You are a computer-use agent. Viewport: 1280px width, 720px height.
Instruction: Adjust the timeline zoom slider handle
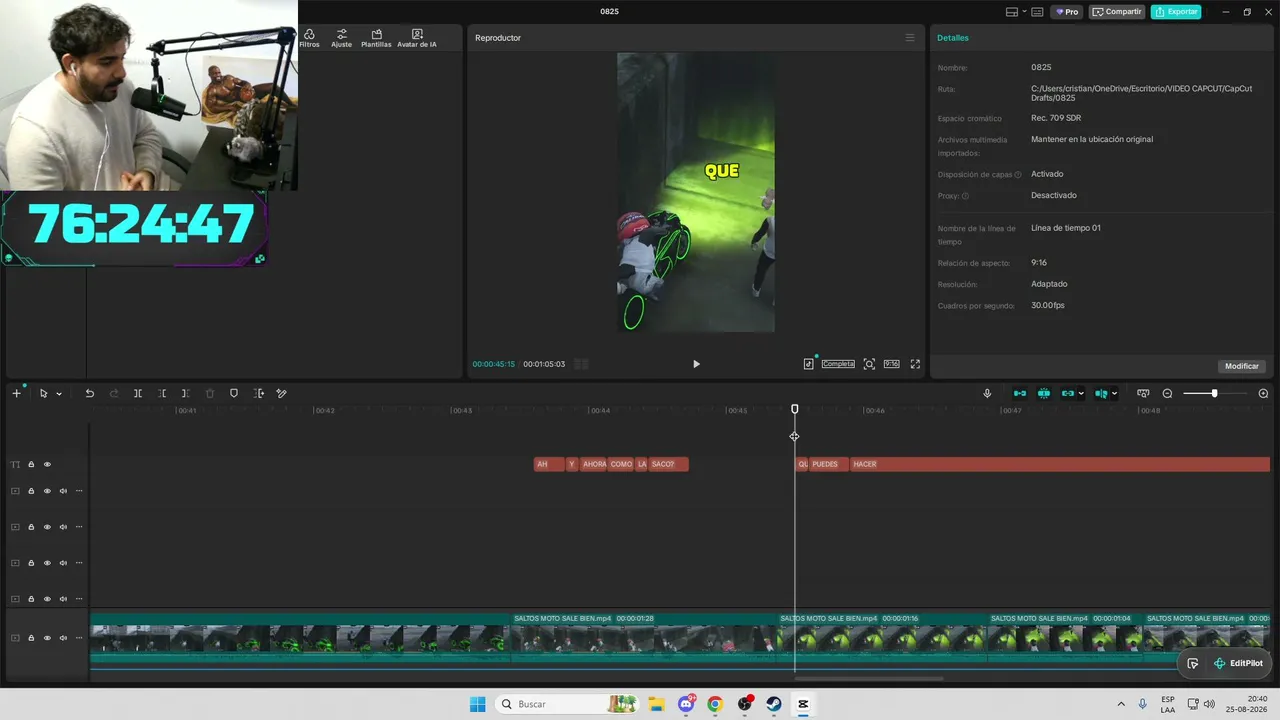[1214, 394]
